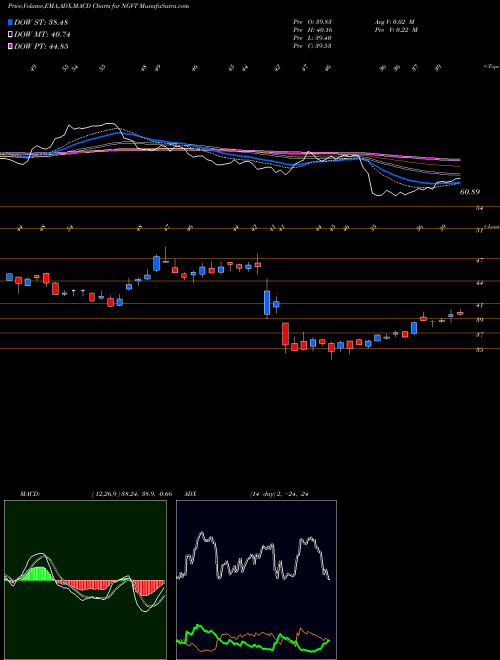Click the 39 price axis label
500x660 pixels.
click(x=479, y=320)
